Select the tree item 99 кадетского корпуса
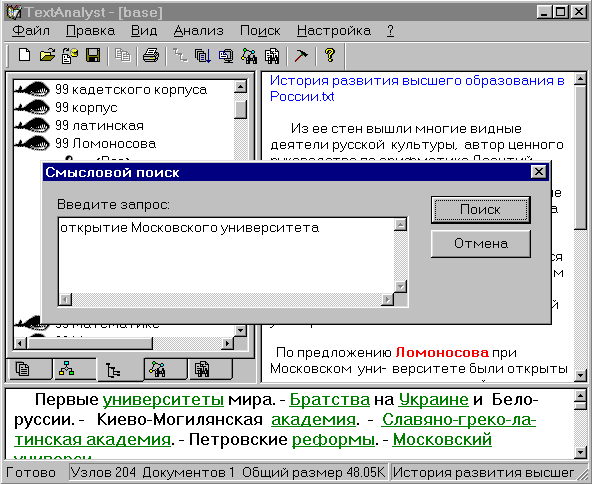 point(131,89)
